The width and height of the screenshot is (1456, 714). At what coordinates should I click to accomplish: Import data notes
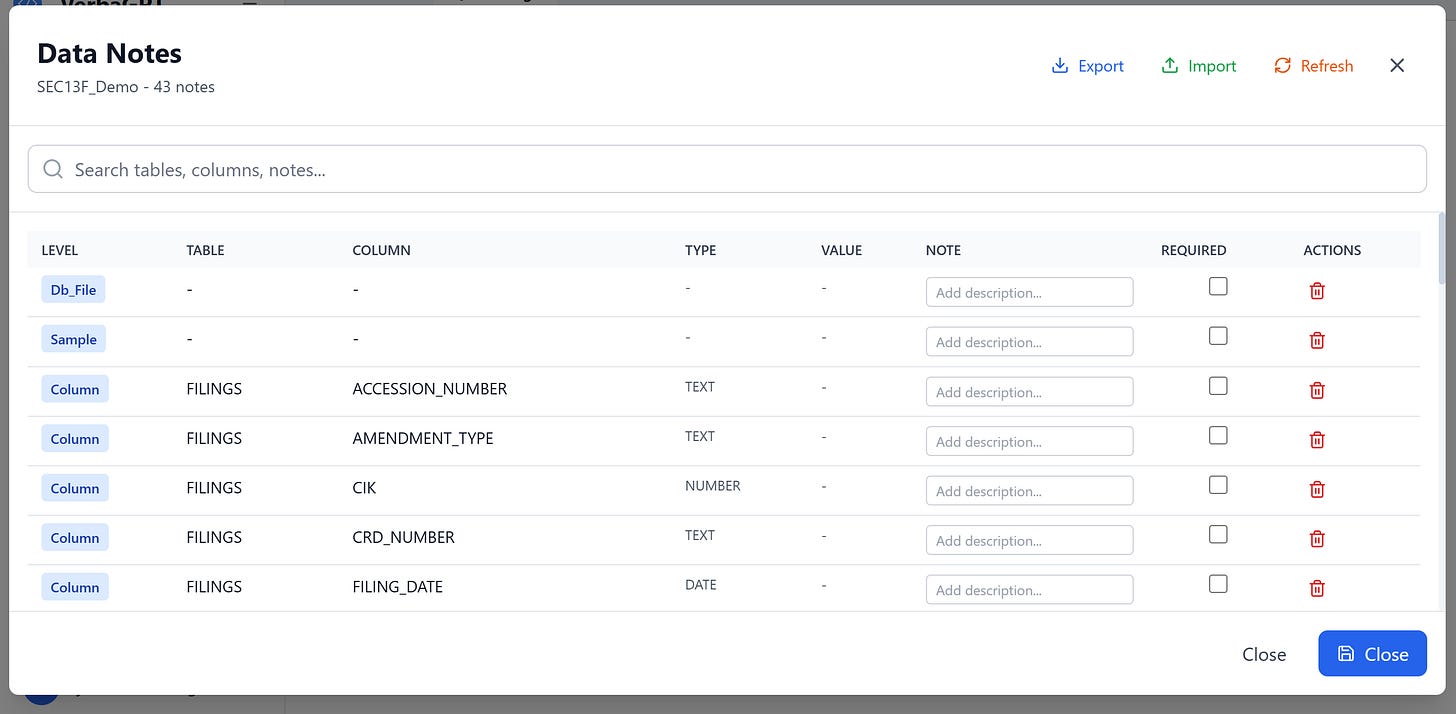pos(1199,66)
